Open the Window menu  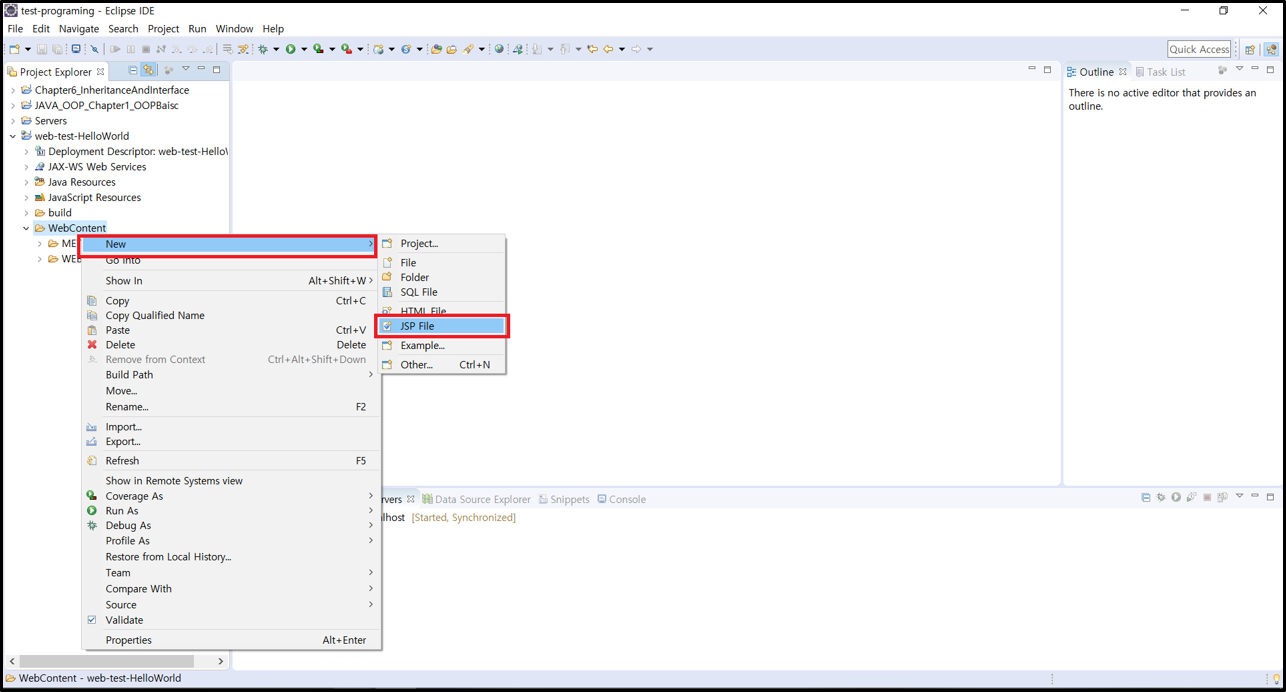(x=234, y=29)
